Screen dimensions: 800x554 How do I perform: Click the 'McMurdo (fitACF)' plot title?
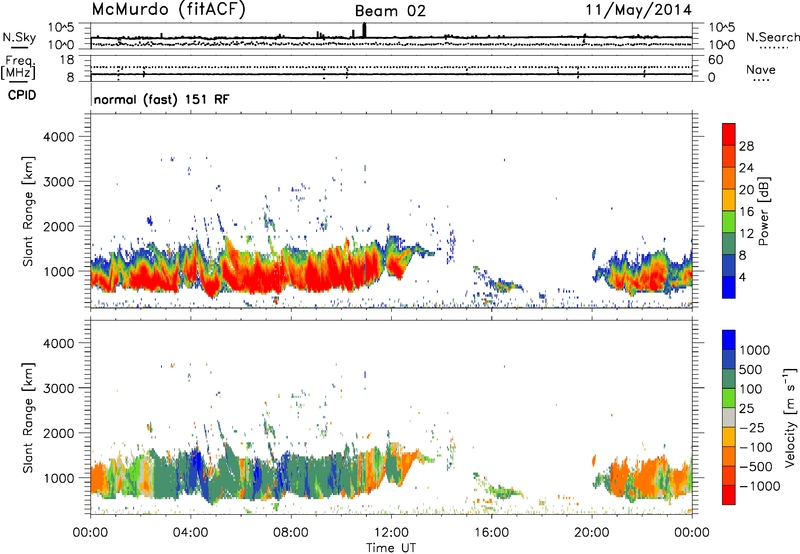(168, 10)
